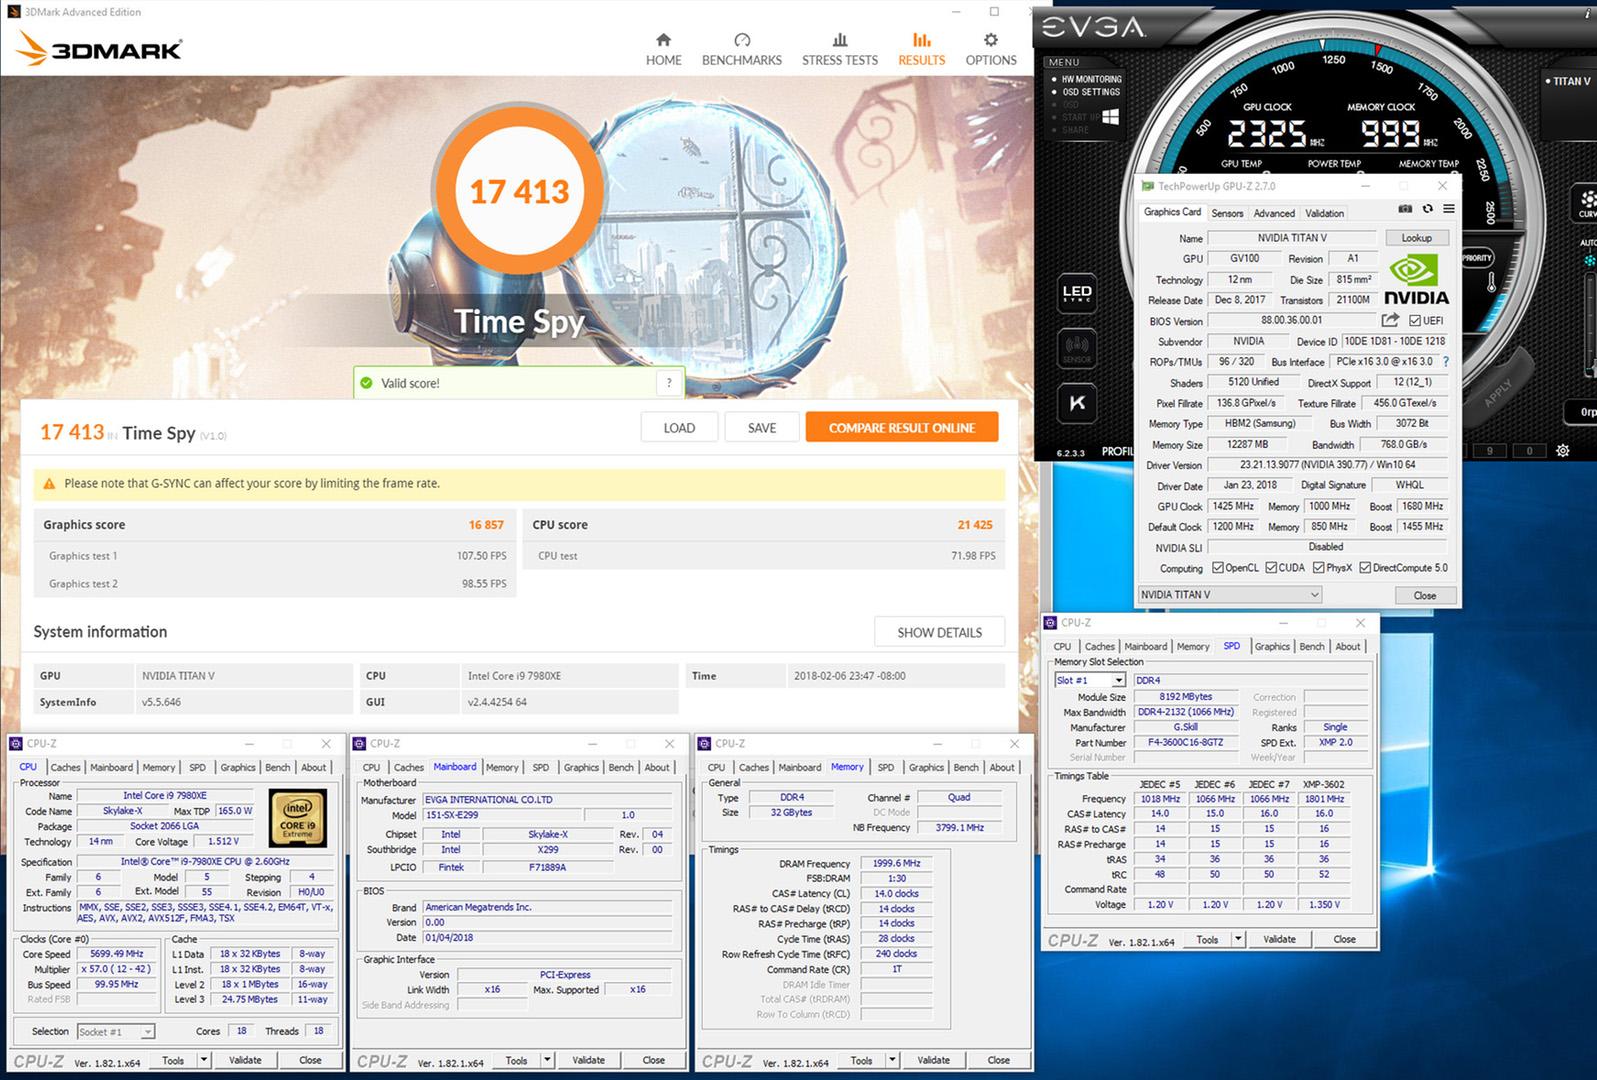The width and height of the screenshot is (1597, 1080).
Task: Click the bus interface question mark
Action: coord(1446,362)
